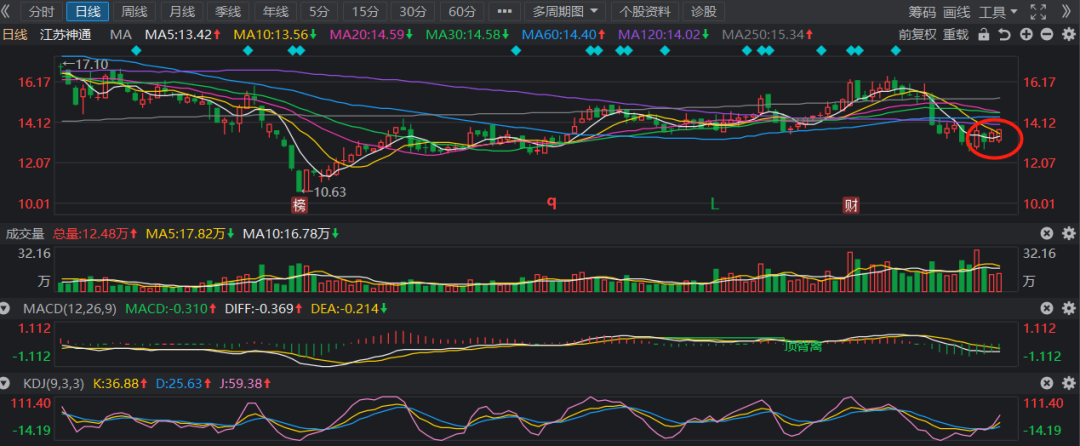Toggle 画线 drawing mode
Viewport: 1080px width, 446px height.
(x=957, y=12)
